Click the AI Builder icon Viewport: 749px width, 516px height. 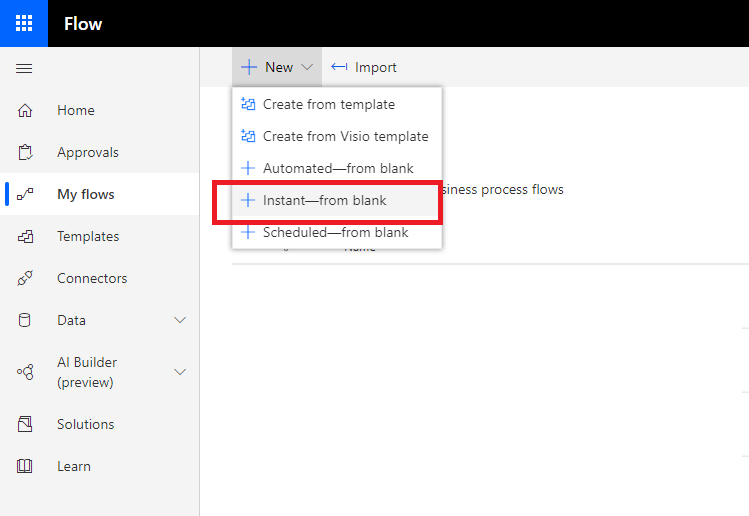pyautogui.click(x=25, y=372)
